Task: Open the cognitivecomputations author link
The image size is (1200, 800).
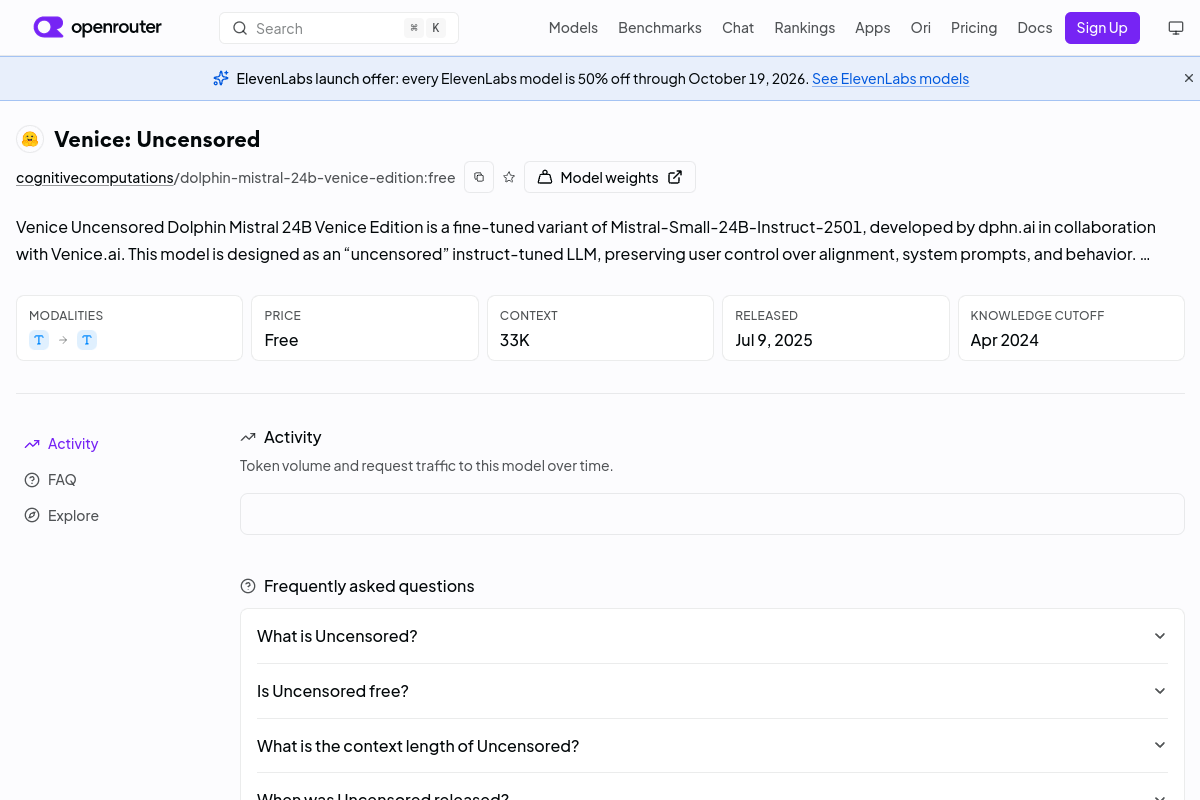Action: (x=95, y=177)
